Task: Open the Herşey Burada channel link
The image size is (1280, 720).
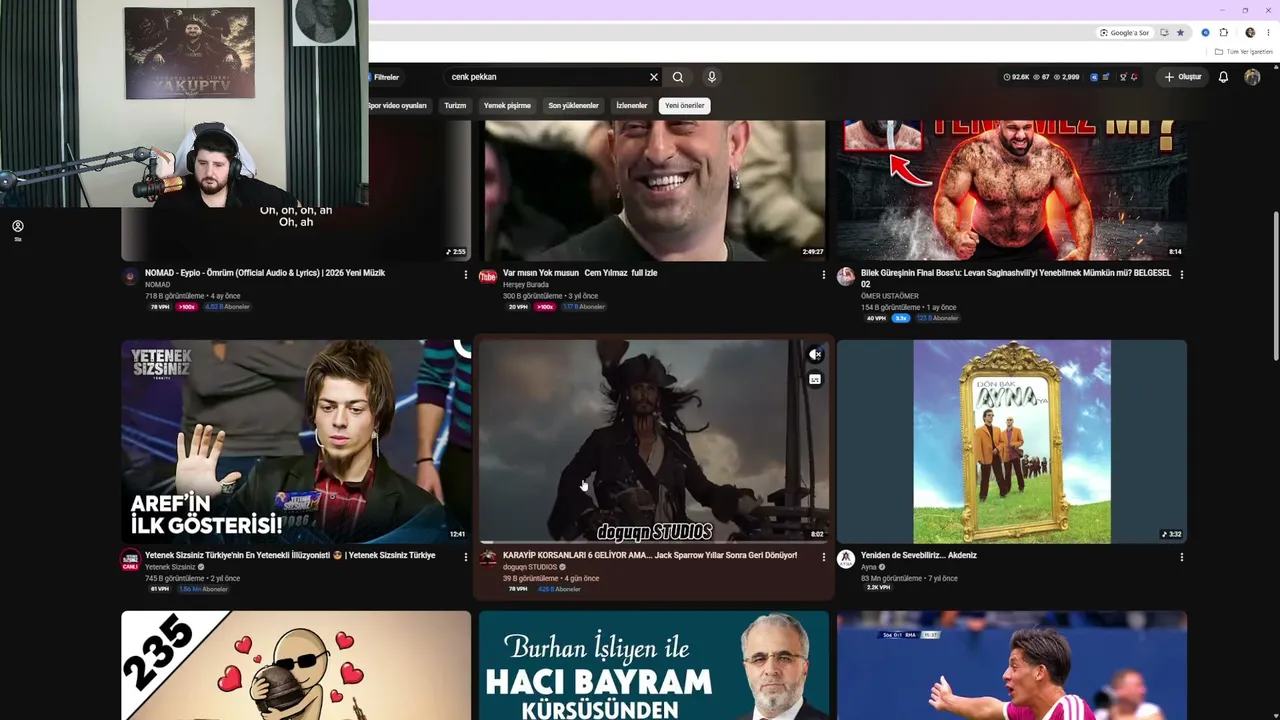Action: (526, 285)
